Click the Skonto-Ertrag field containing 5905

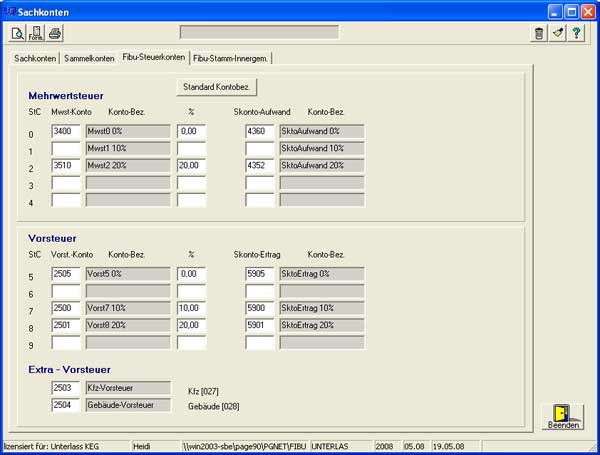coord(260,274)
